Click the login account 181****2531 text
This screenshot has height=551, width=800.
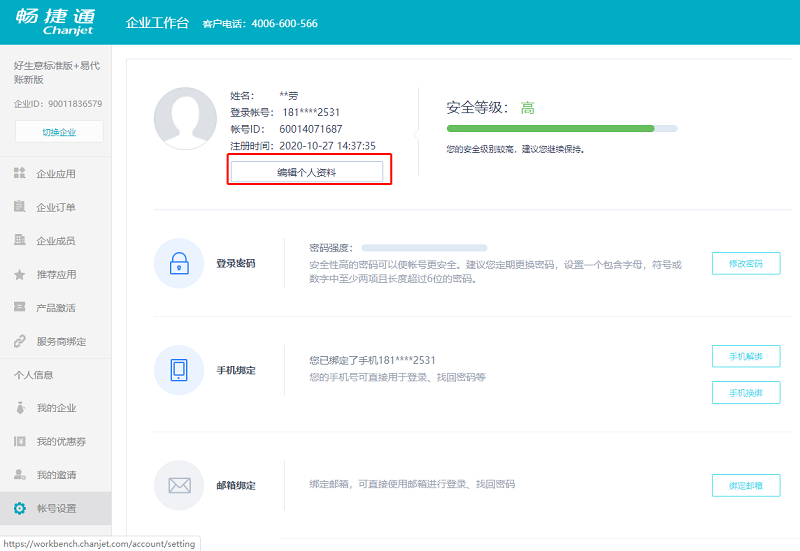[x=311, y=112]
